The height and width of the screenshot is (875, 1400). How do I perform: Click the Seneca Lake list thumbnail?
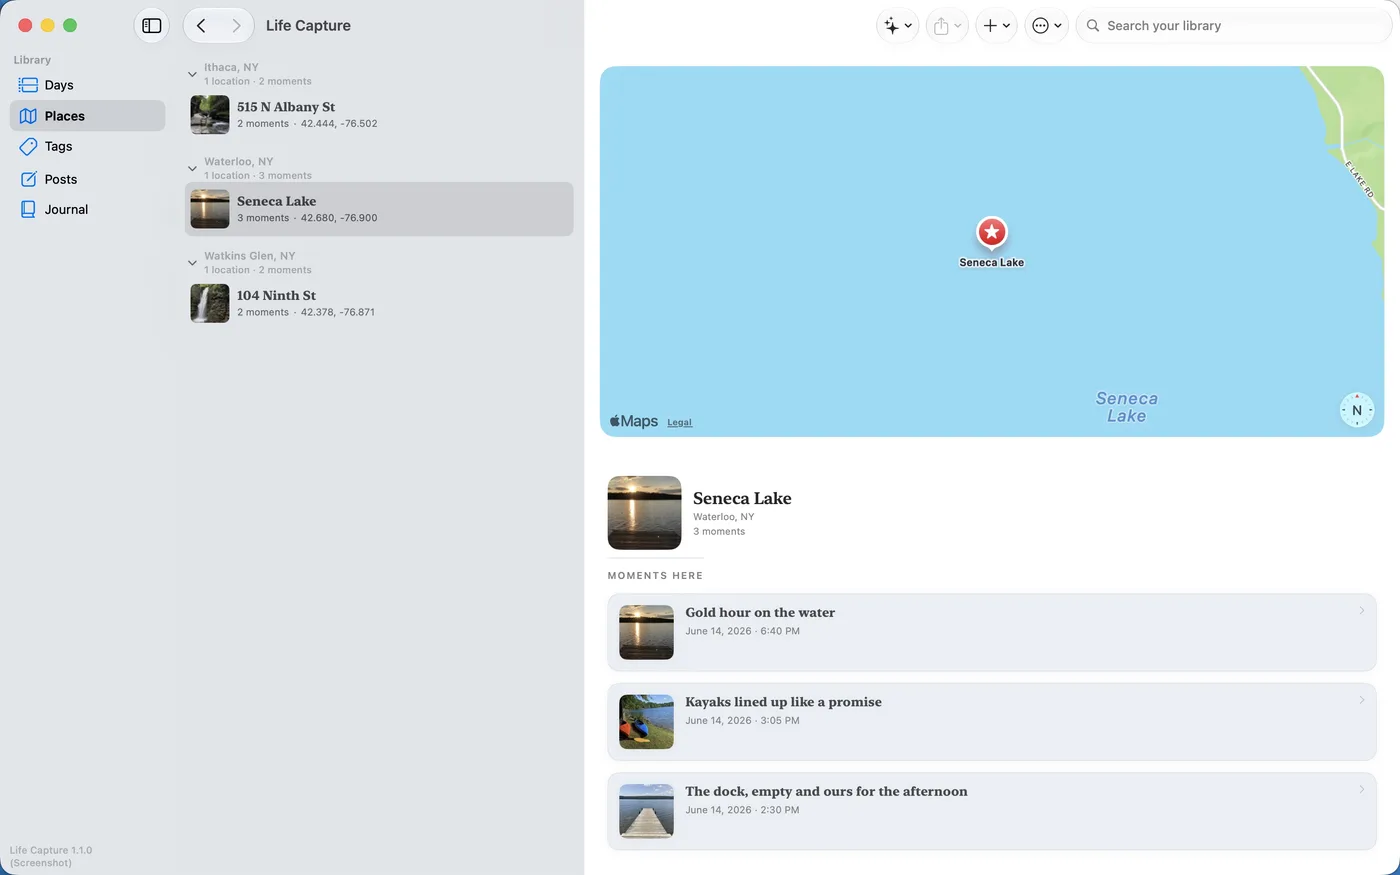[210, 209]
